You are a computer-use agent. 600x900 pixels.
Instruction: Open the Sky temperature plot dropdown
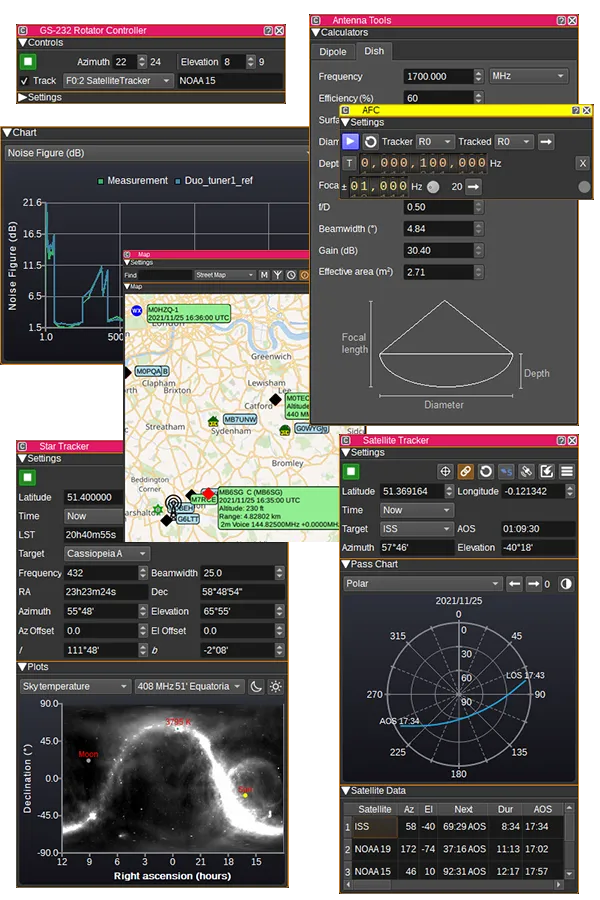coord(75,686)
